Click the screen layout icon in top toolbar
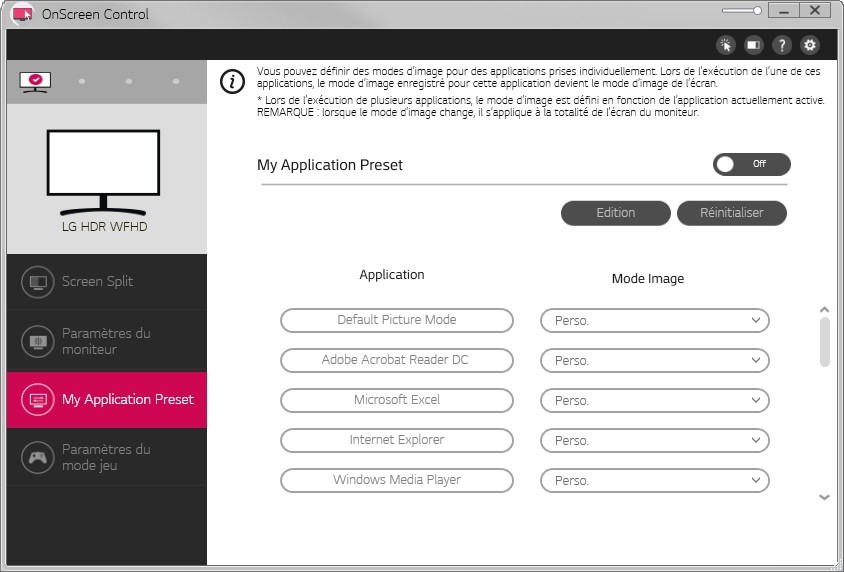844x572 pixels. click(754, 45)
